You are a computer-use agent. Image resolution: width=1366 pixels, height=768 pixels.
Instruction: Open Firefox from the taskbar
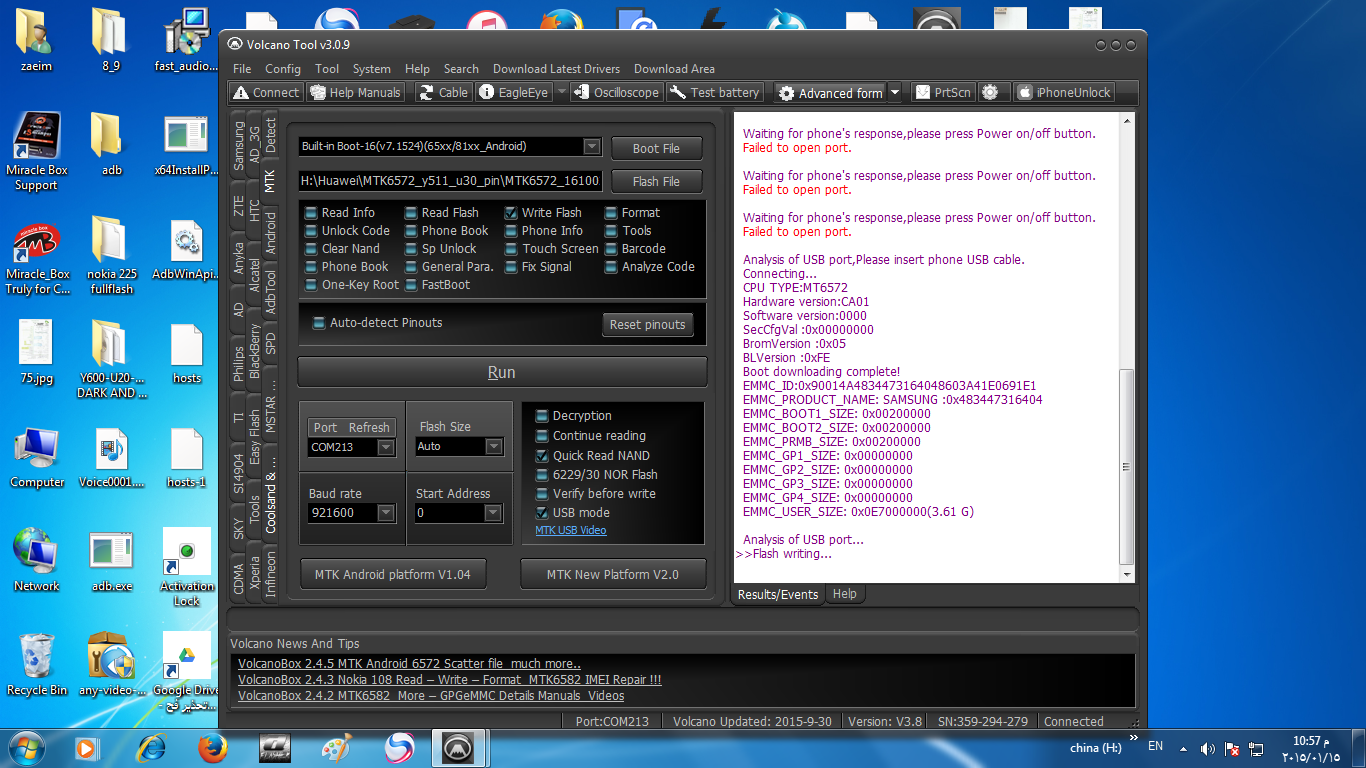point(212,747)
